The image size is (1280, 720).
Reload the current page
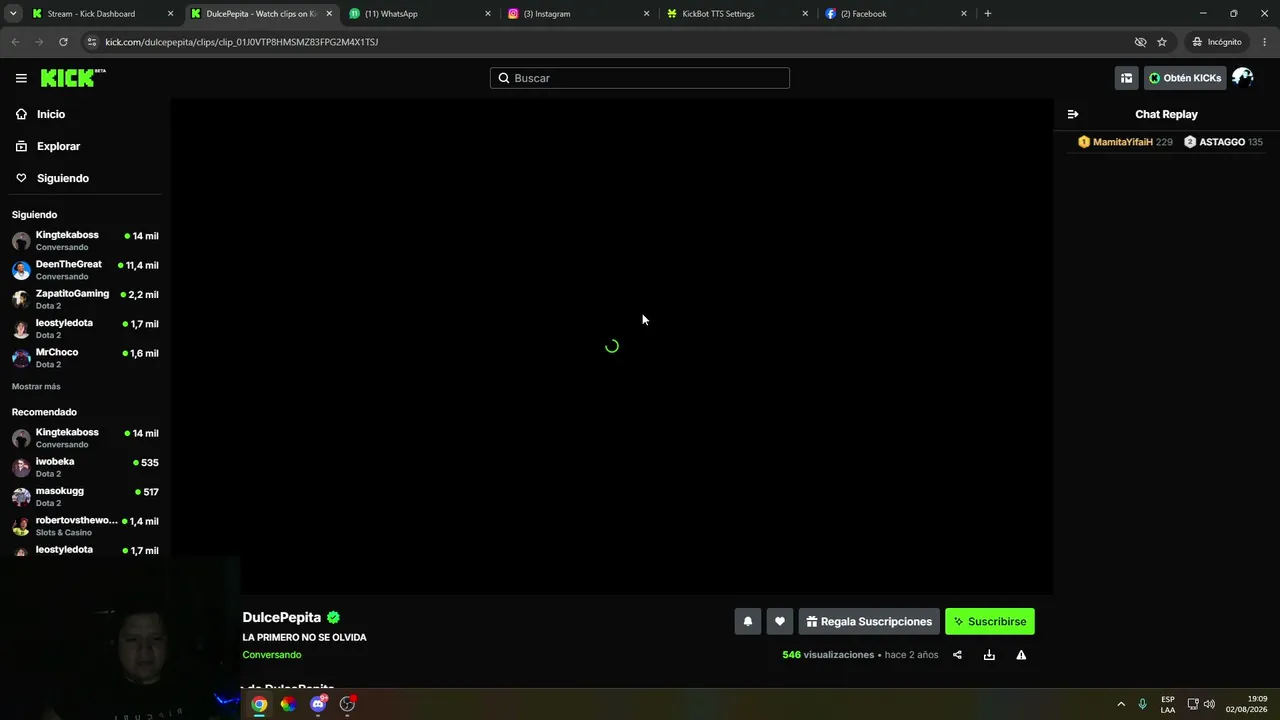point(63,42)
